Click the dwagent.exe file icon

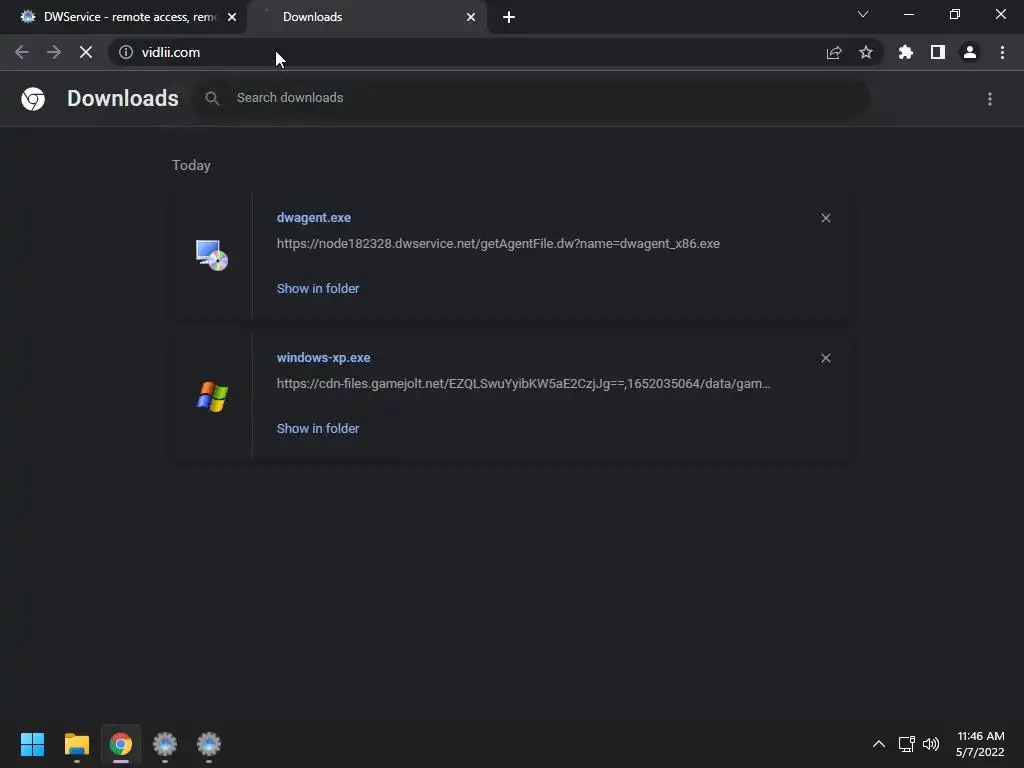pyautogui.click(x=212, y=255)
